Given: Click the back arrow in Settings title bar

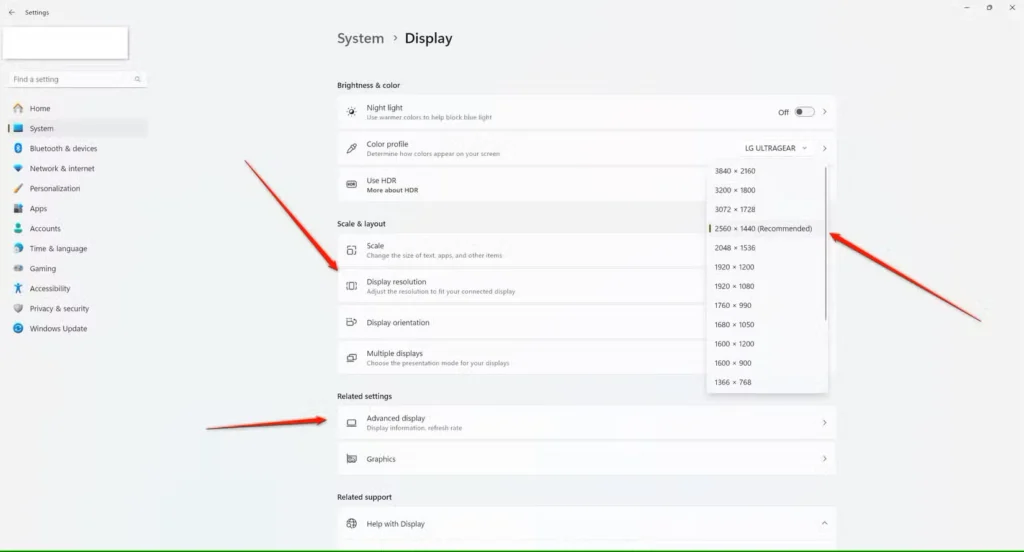Looking at the screenshot, I should [12, 12].
